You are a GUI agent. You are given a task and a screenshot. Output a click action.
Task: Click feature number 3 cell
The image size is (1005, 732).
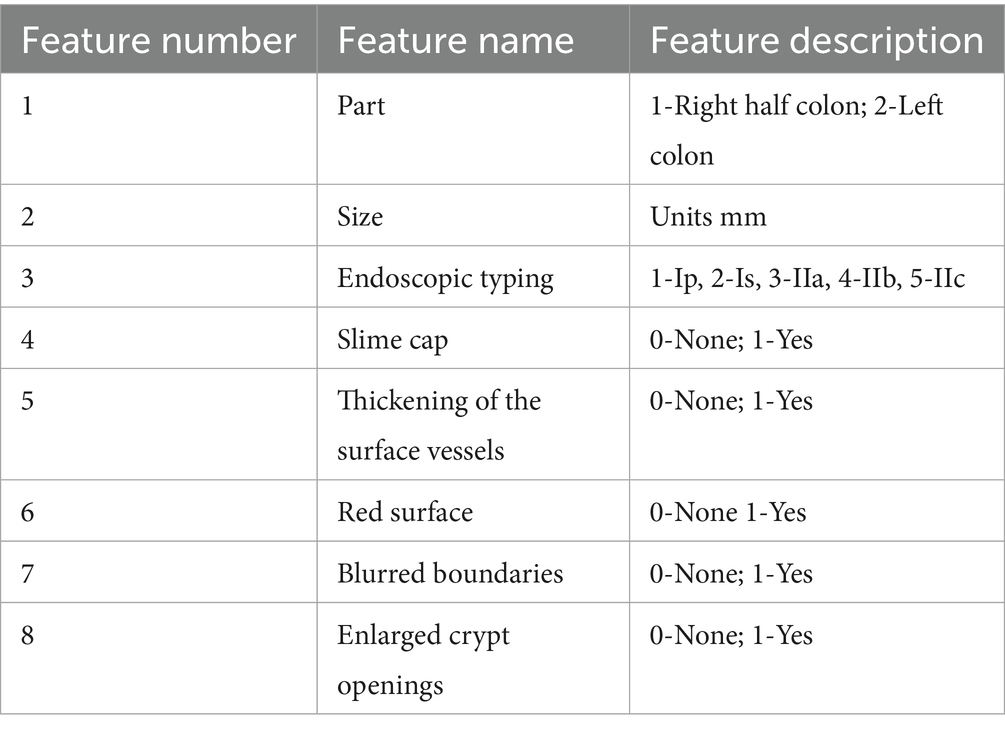(27, 277)
